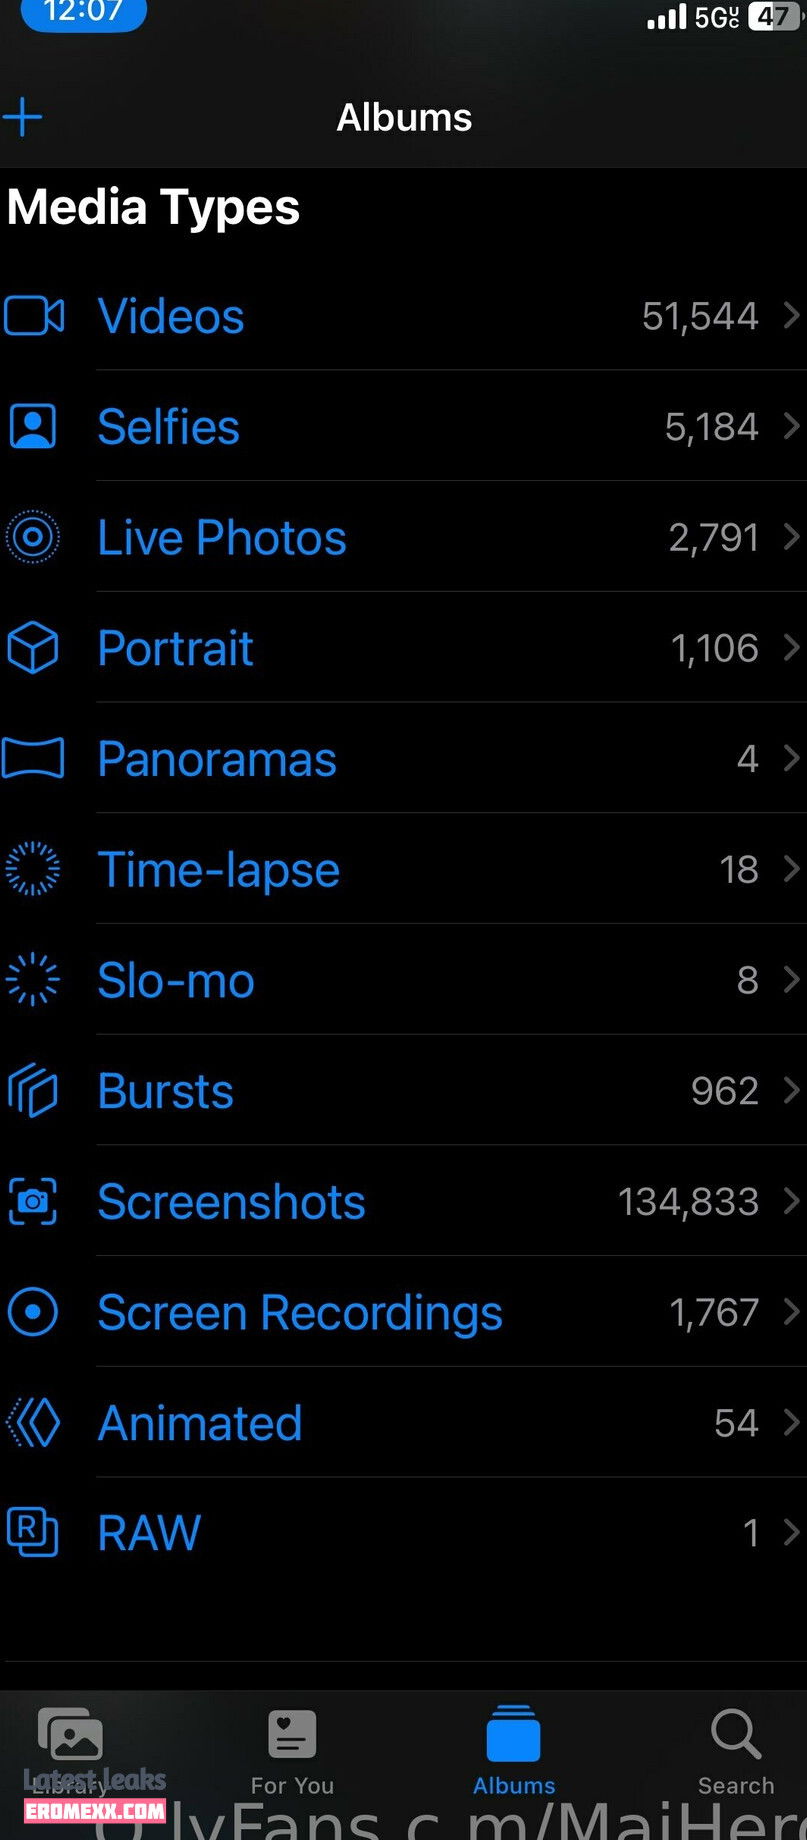Viewport: 807px width, 1840px height.
Task: Tap the Bursts stacked icon
Action: point(33,1090)
